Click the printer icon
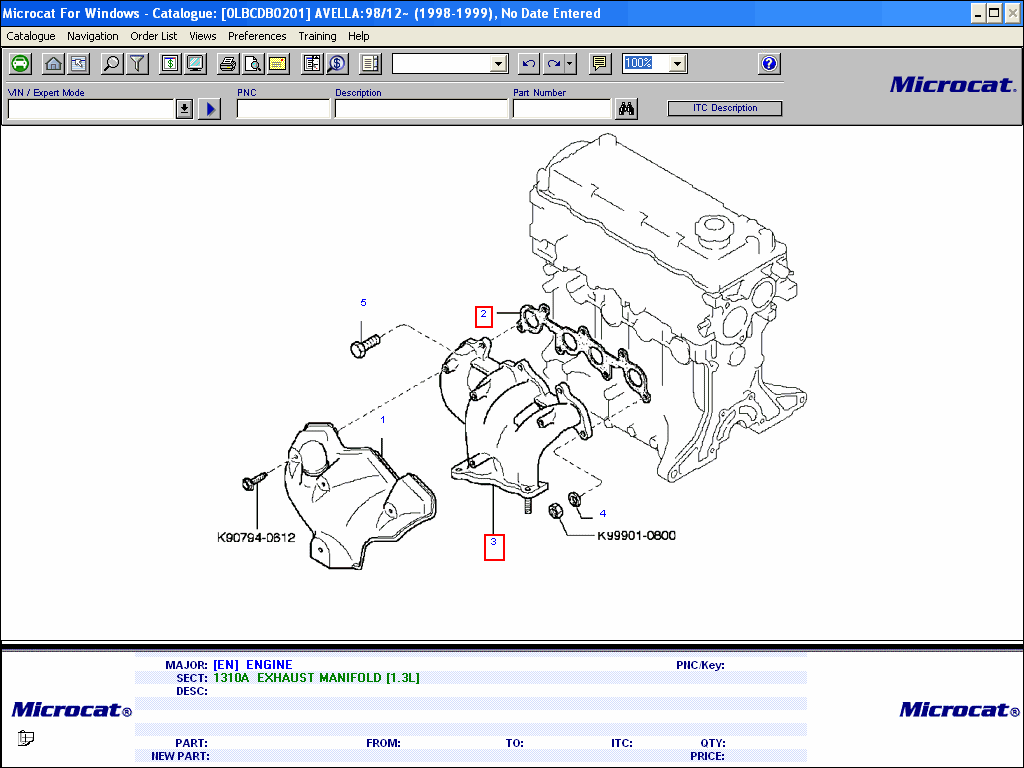 [x=227, y=63]
